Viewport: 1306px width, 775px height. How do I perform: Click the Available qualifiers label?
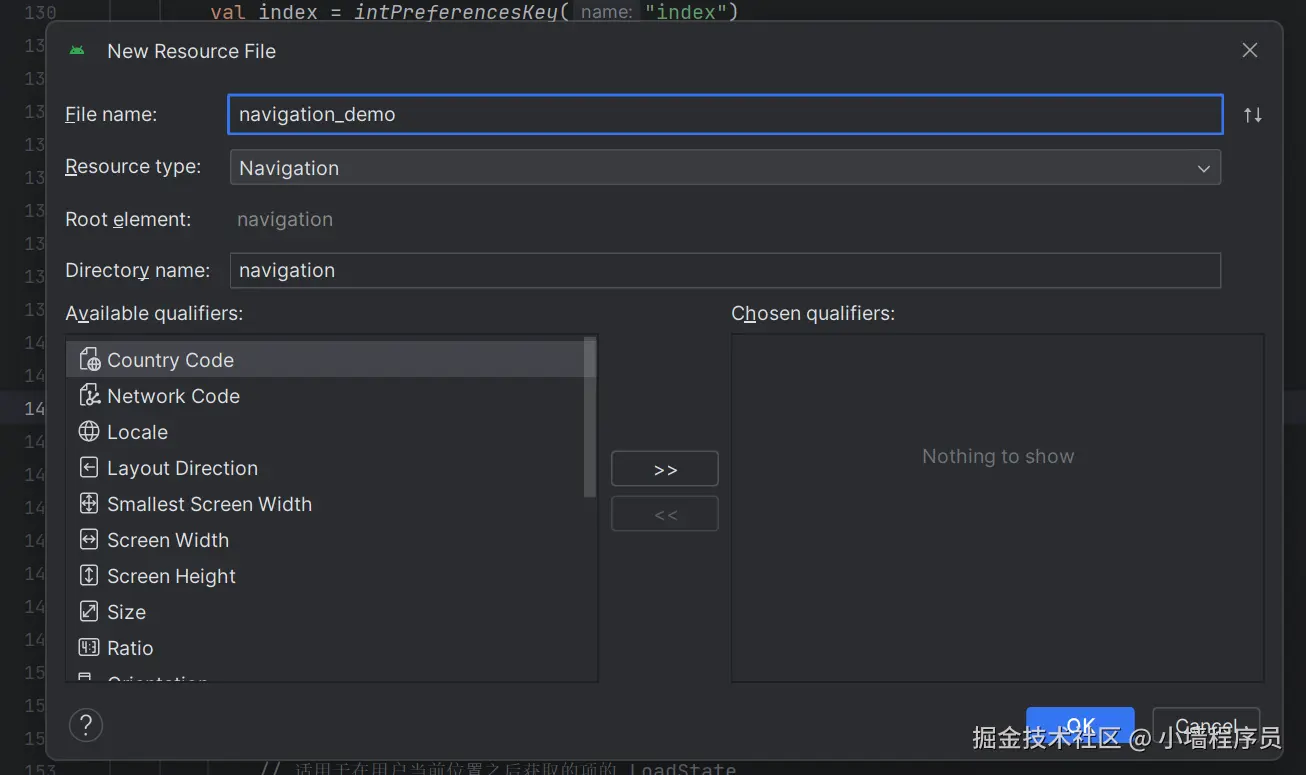point(154,313)
